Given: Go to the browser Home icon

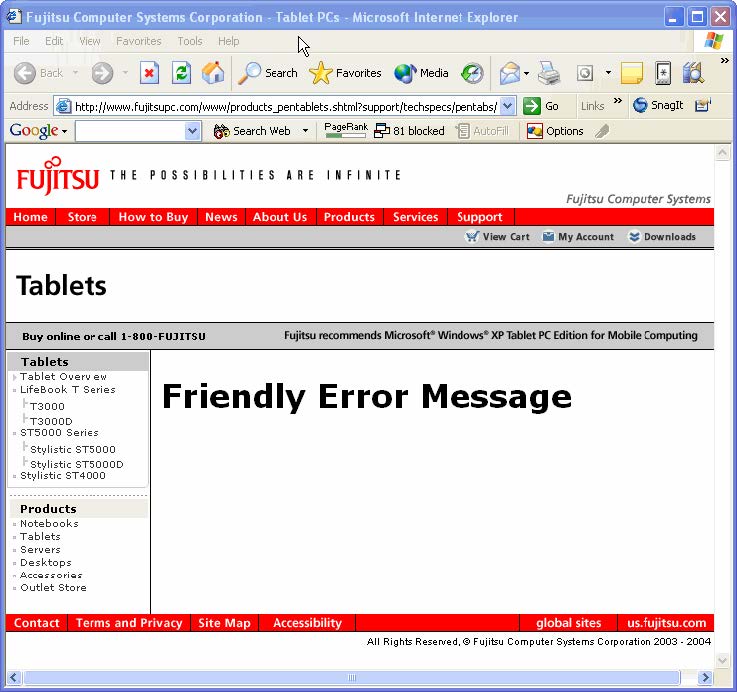Looking at the screenshot, I should tap(213, 73).
